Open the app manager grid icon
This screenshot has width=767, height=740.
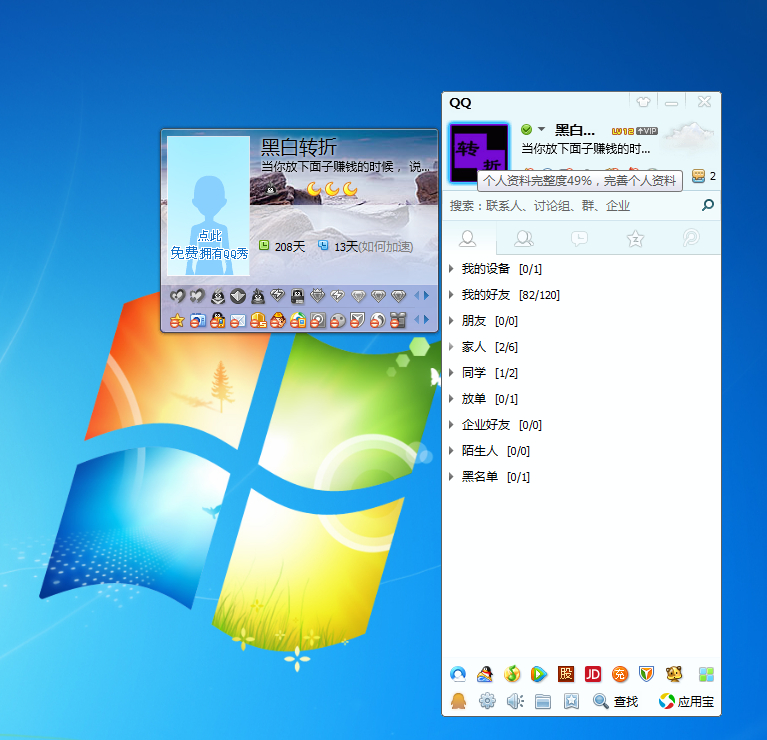706,674
